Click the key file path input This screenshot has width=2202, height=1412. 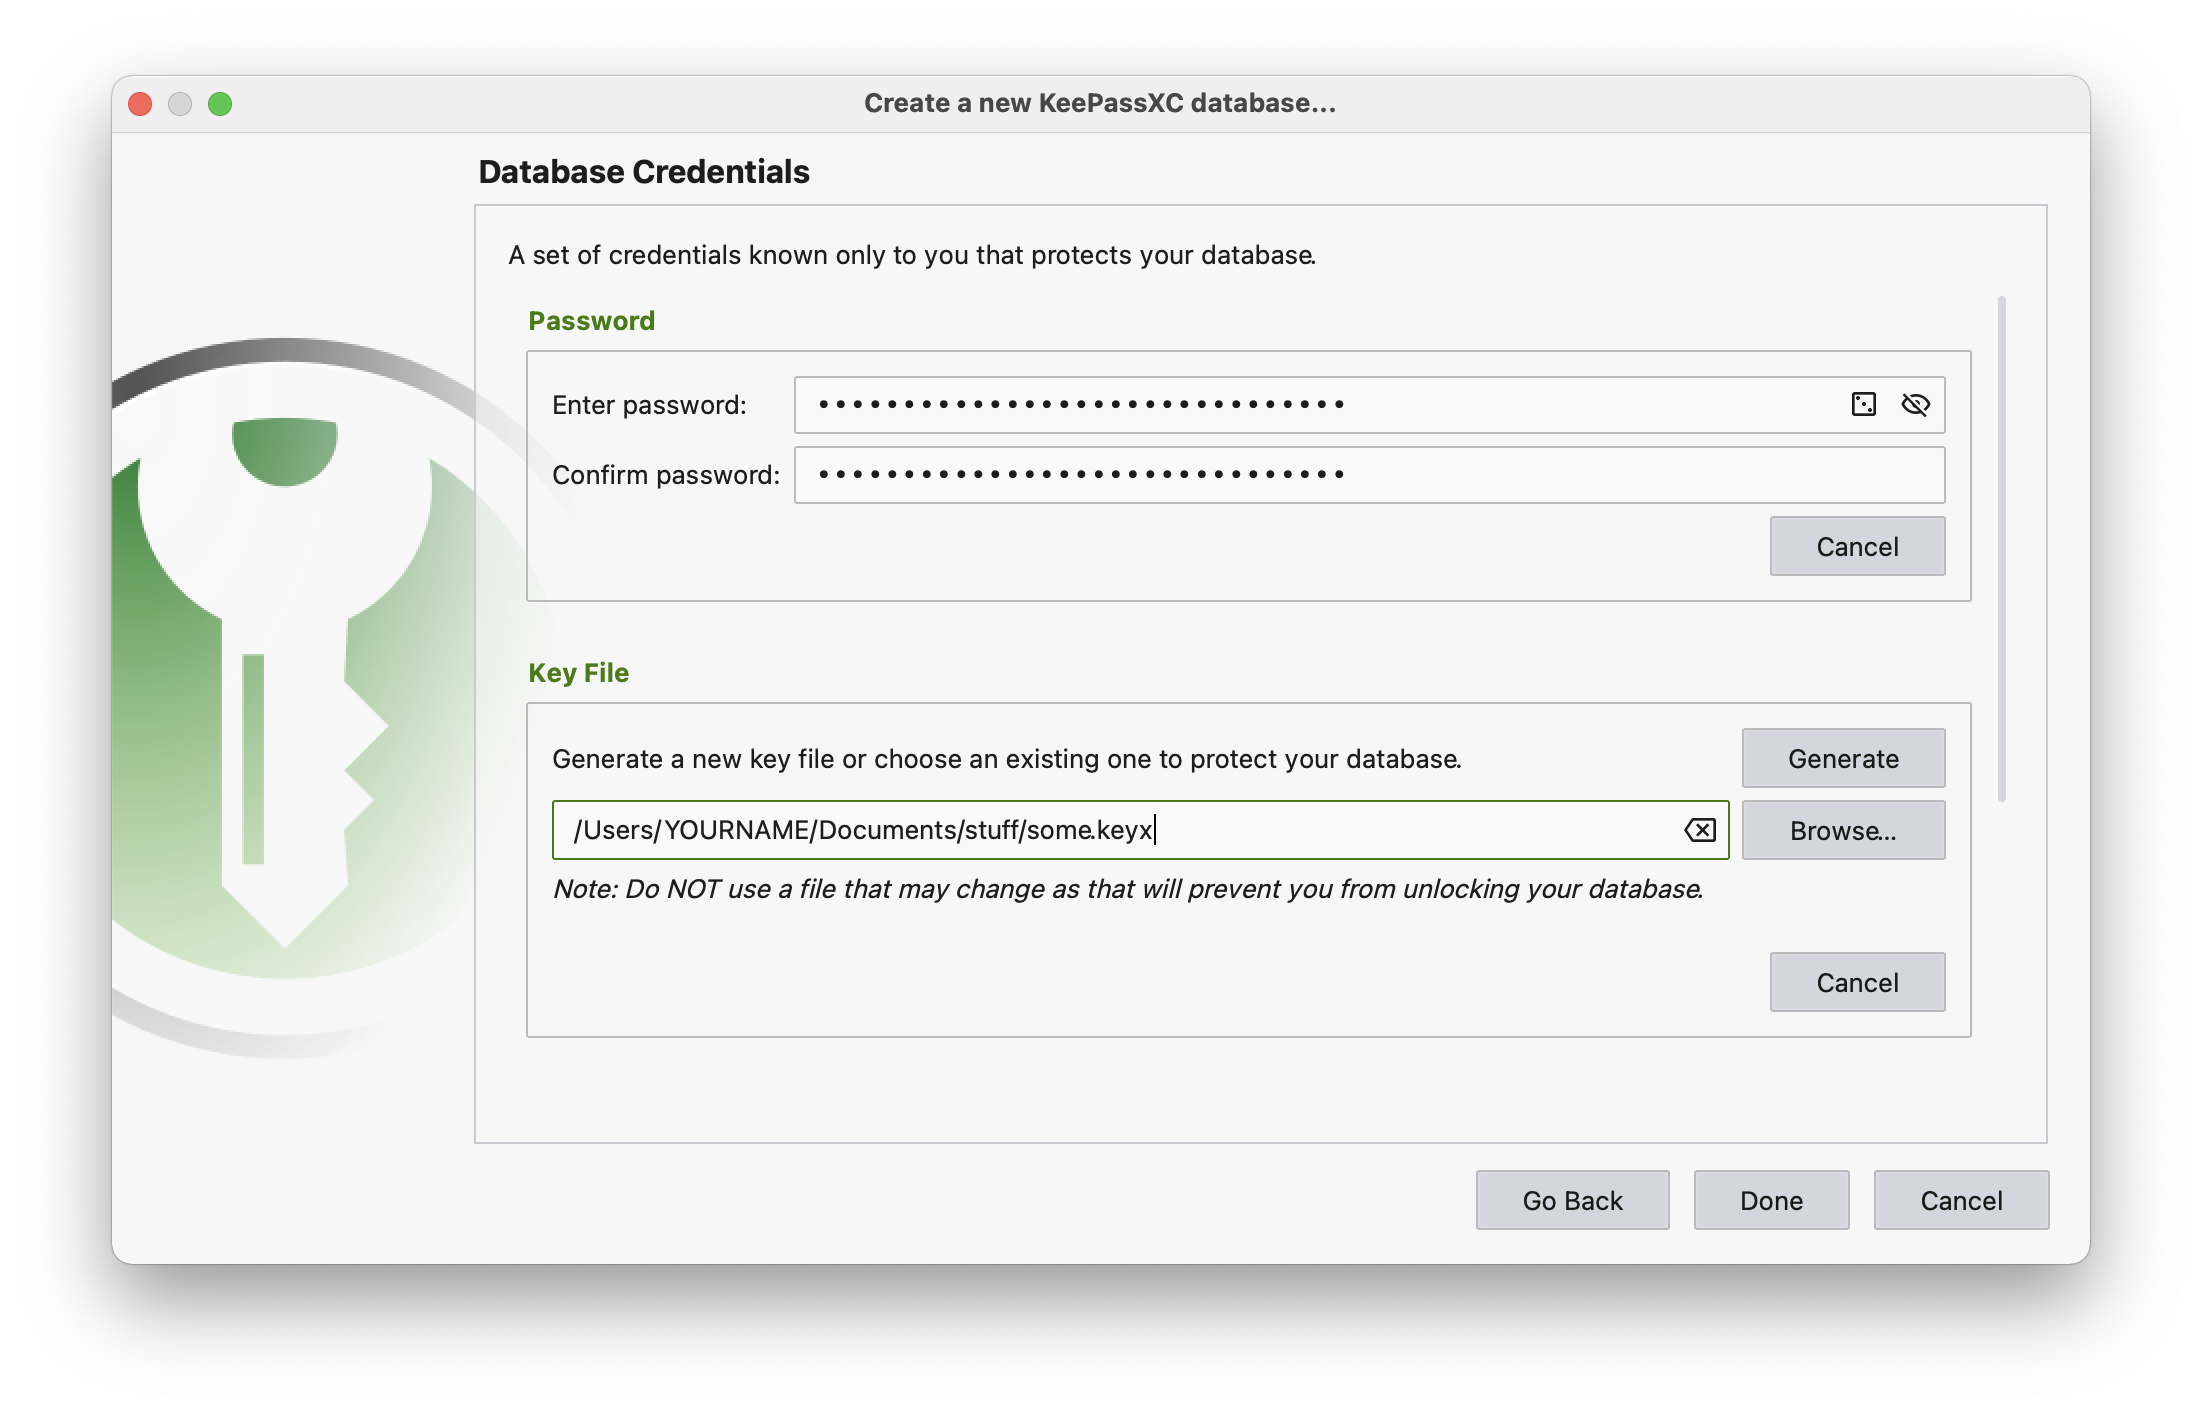point(1140,830)
